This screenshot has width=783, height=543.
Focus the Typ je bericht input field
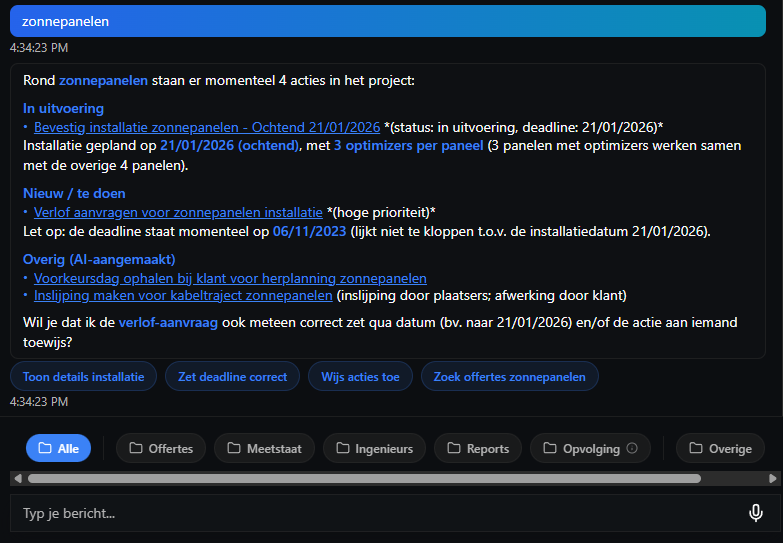(370, 513)
